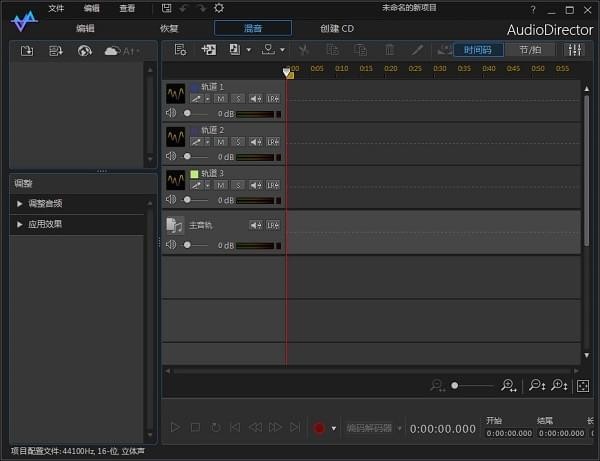Click the master track volume speaker icon
600x461 pixels.
coord(171,245)
